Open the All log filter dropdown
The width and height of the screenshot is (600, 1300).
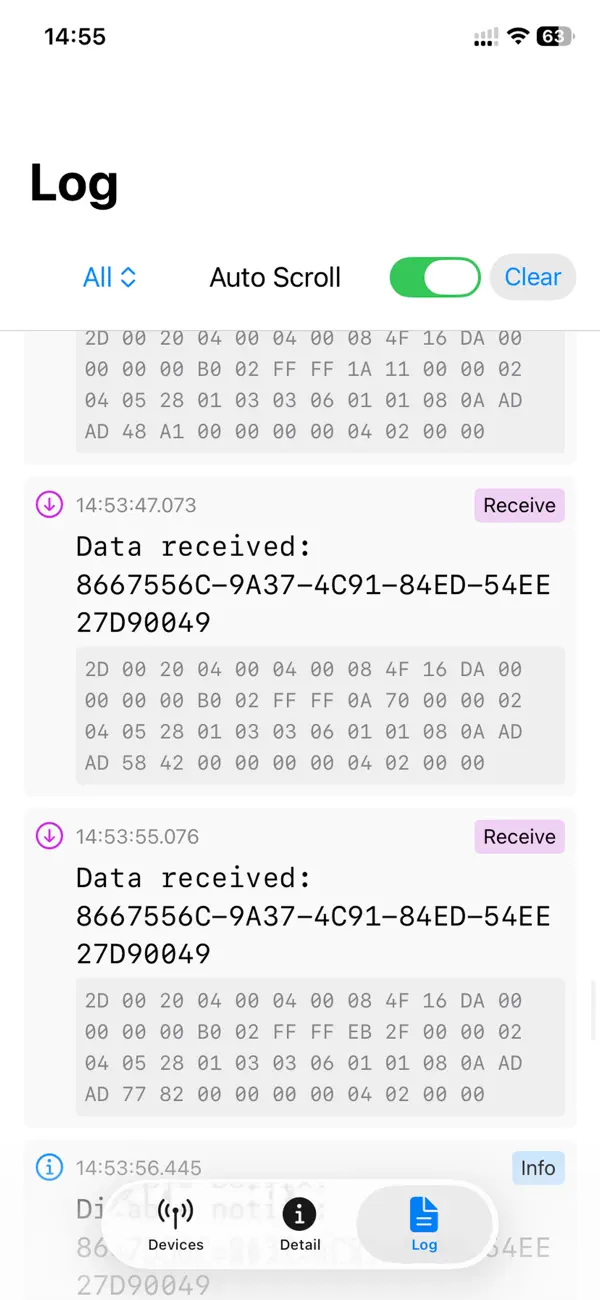click(x=109, y=277)
